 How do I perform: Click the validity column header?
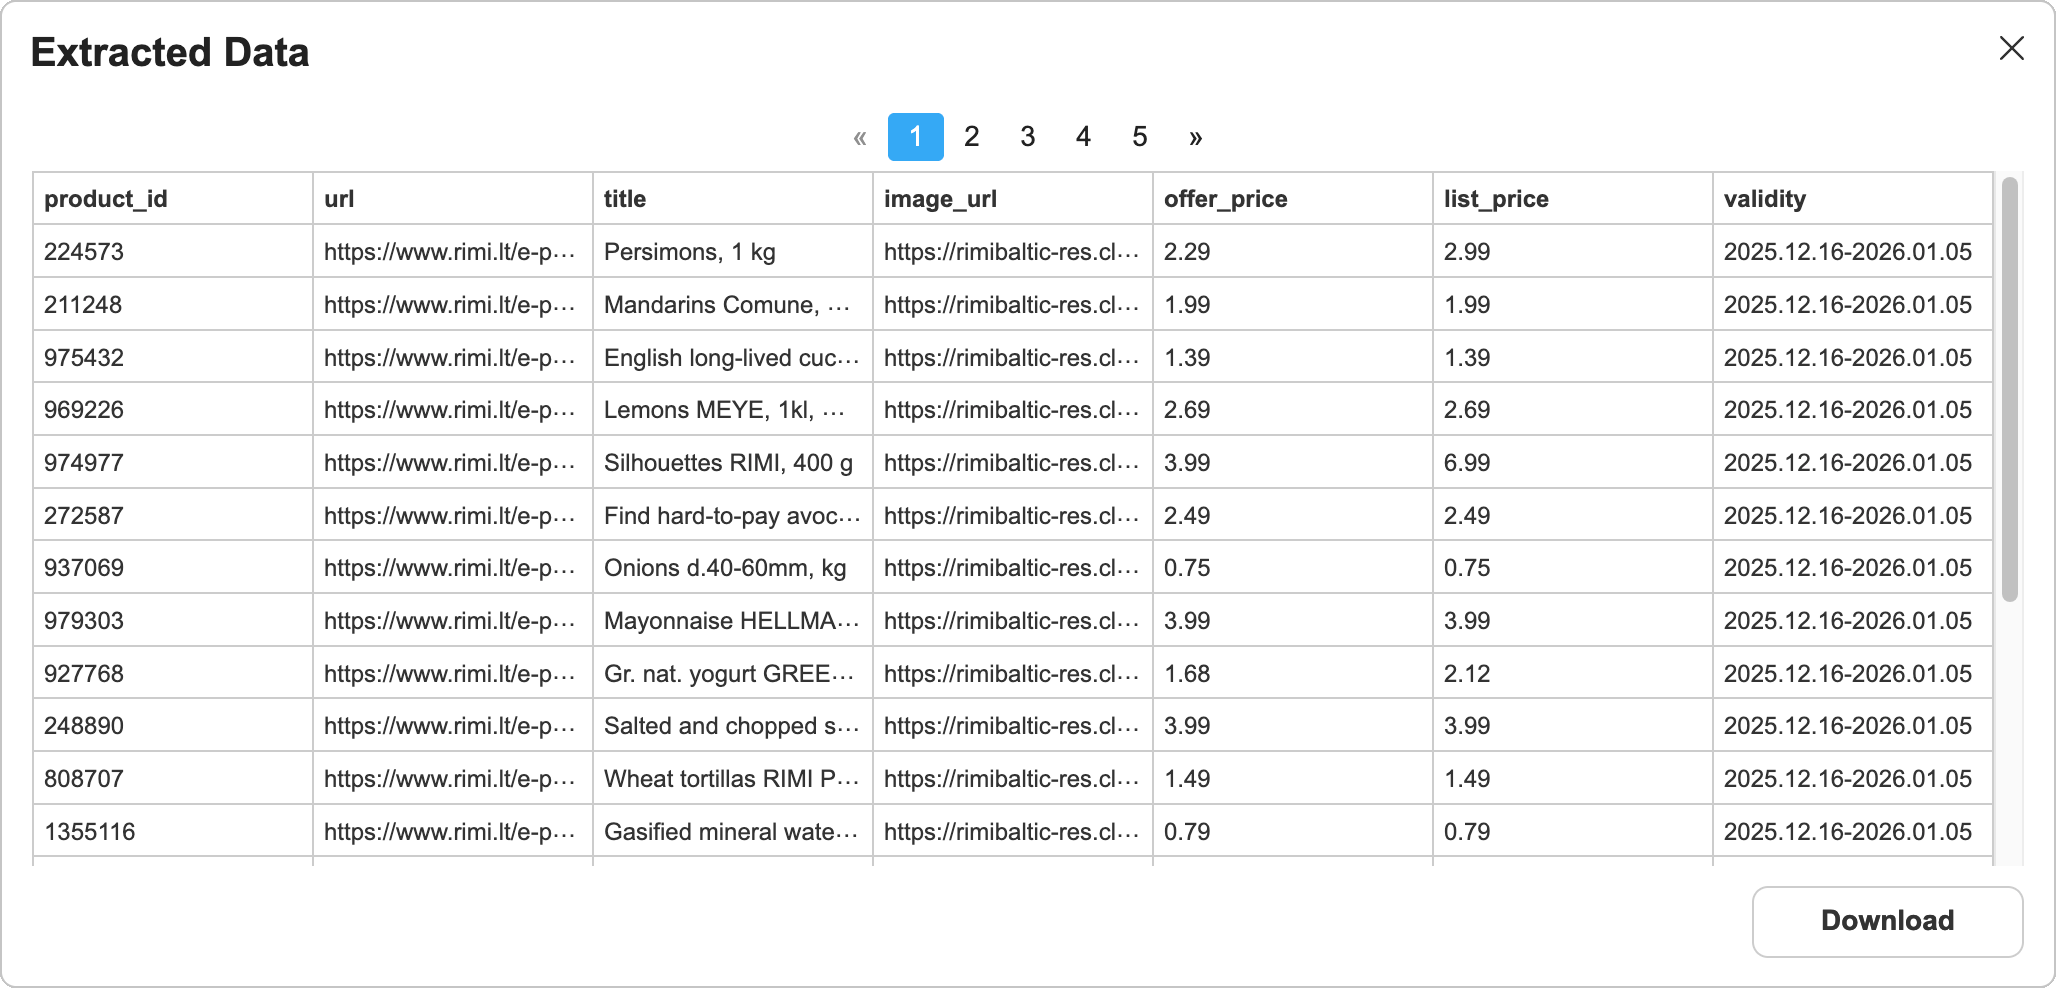pyautogui.click(x=1765, y=199)
